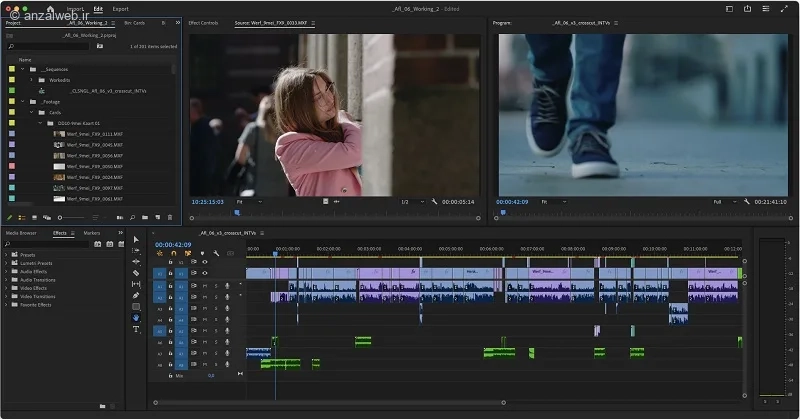
Task: Open the Effect Controls tab
Action: pos(203,23)
